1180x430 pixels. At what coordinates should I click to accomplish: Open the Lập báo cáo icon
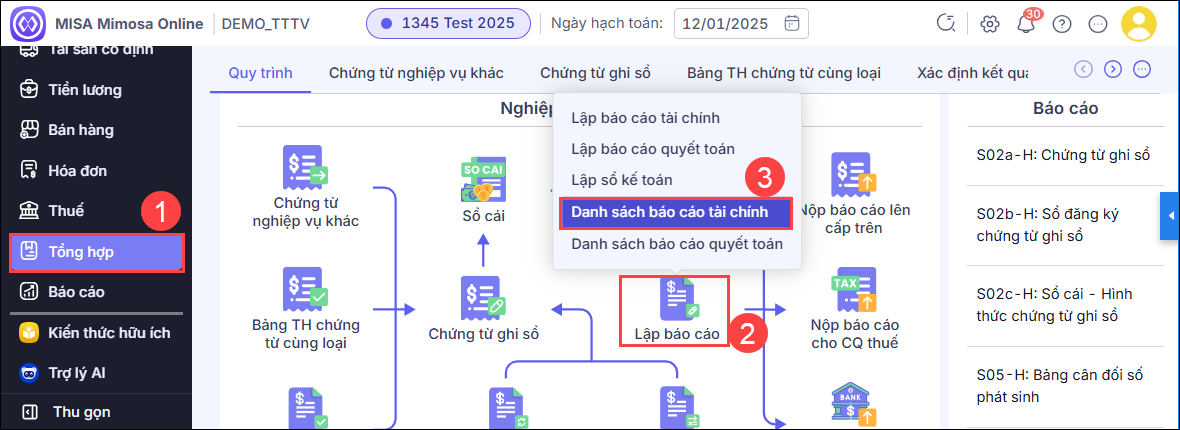(x=677, y=299)
